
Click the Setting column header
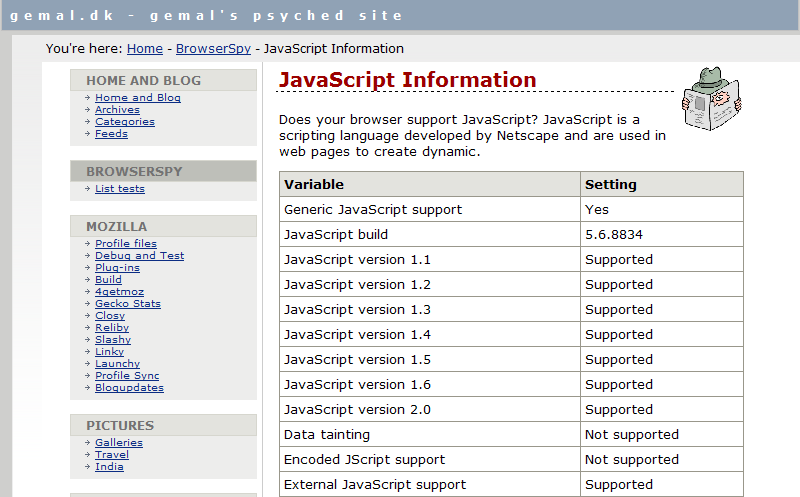click(x=662, y=184)
